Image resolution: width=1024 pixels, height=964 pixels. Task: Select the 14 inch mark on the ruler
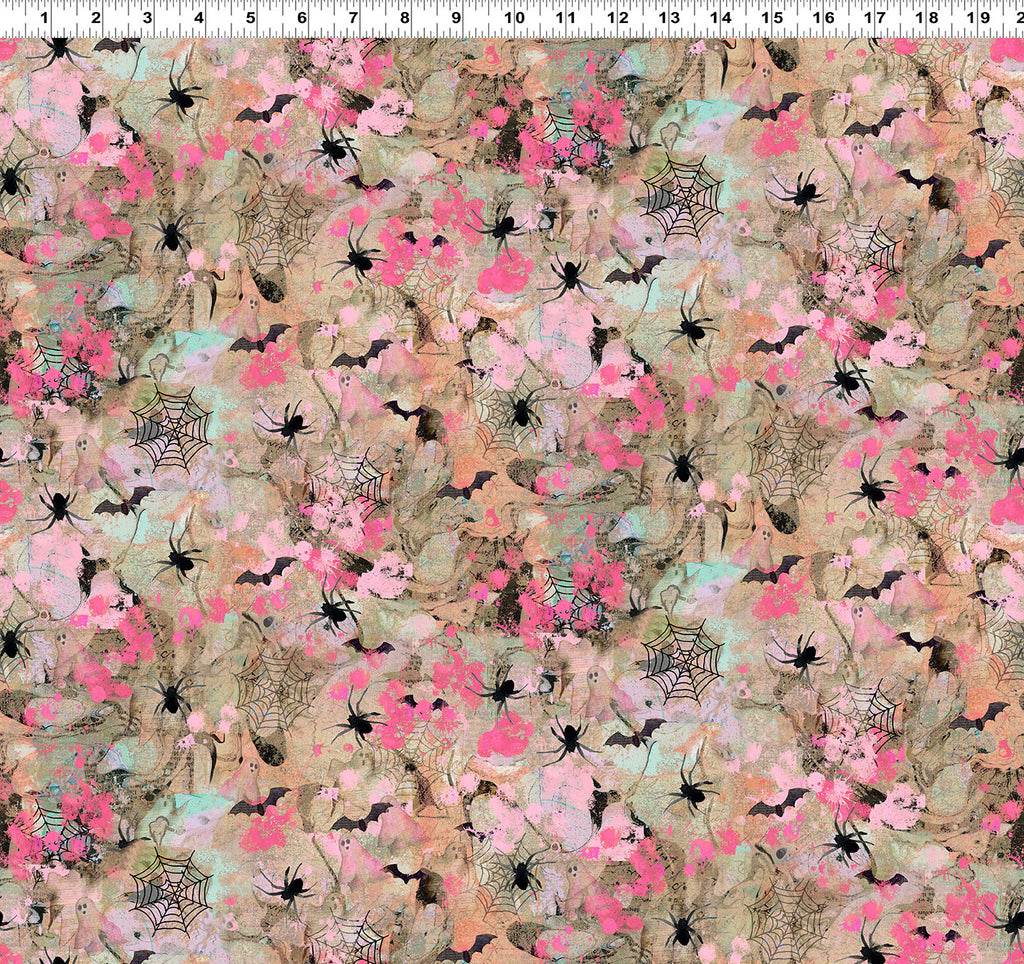tap(720, 18)
